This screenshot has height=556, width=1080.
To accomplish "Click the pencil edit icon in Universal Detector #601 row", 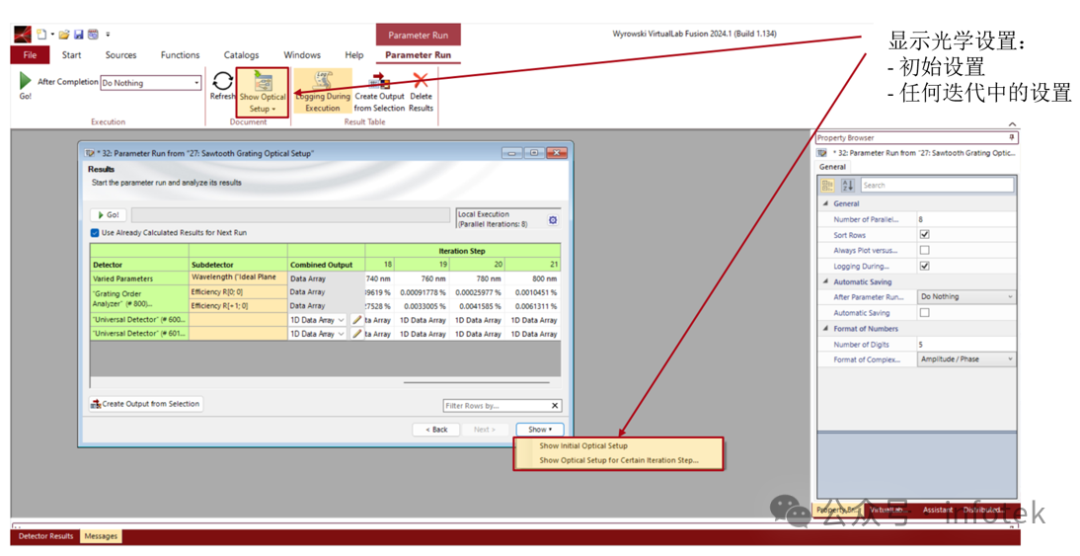I will tap(356, 333).
